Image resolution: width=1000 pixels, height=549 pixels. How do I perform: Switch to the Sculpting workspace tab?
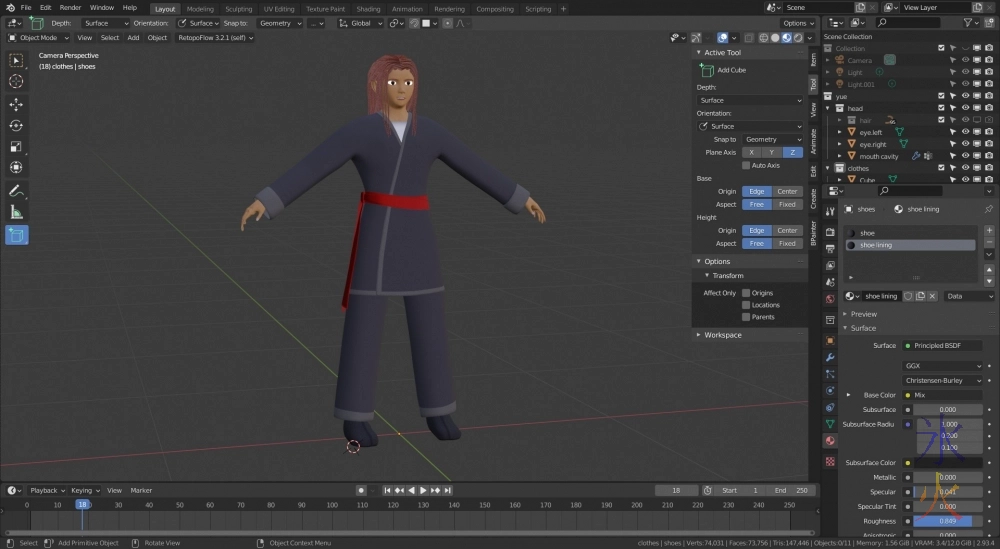pyautogui.click(x=238, y=8)
